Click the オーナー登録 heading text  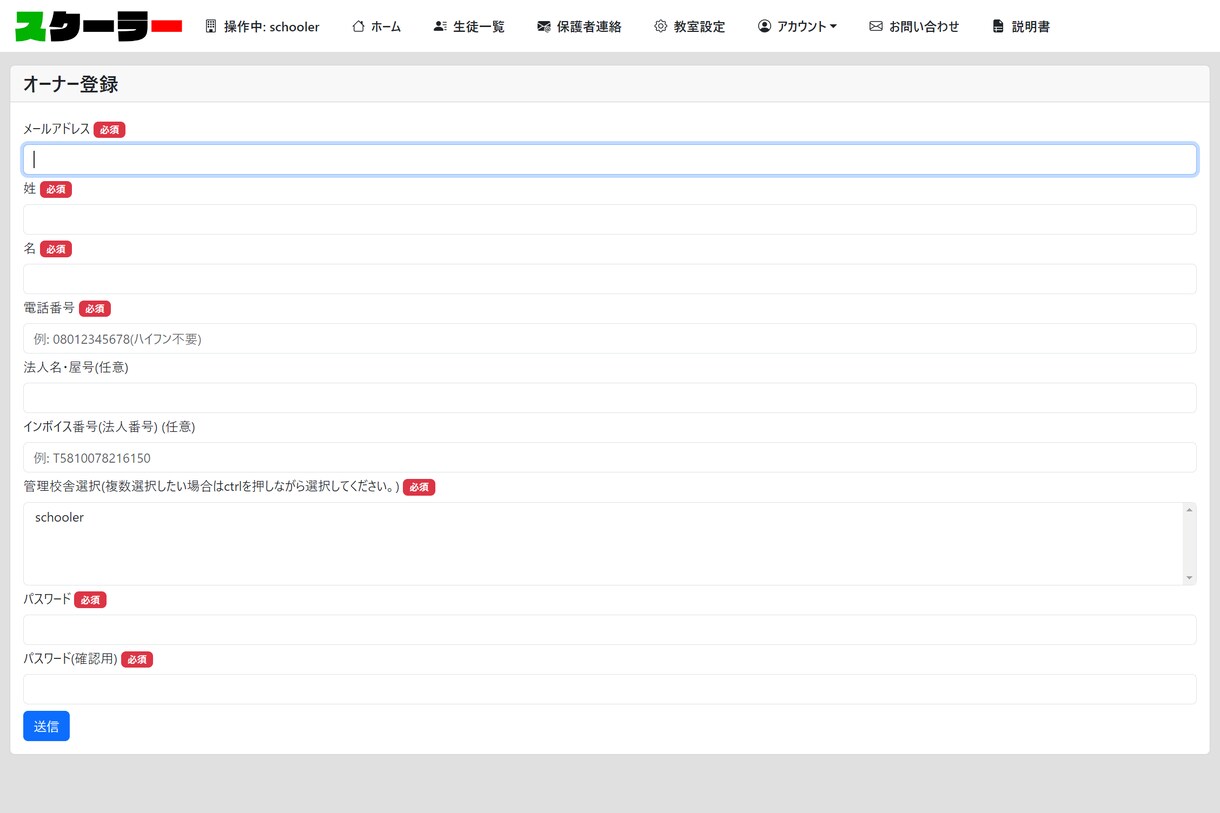71,85
